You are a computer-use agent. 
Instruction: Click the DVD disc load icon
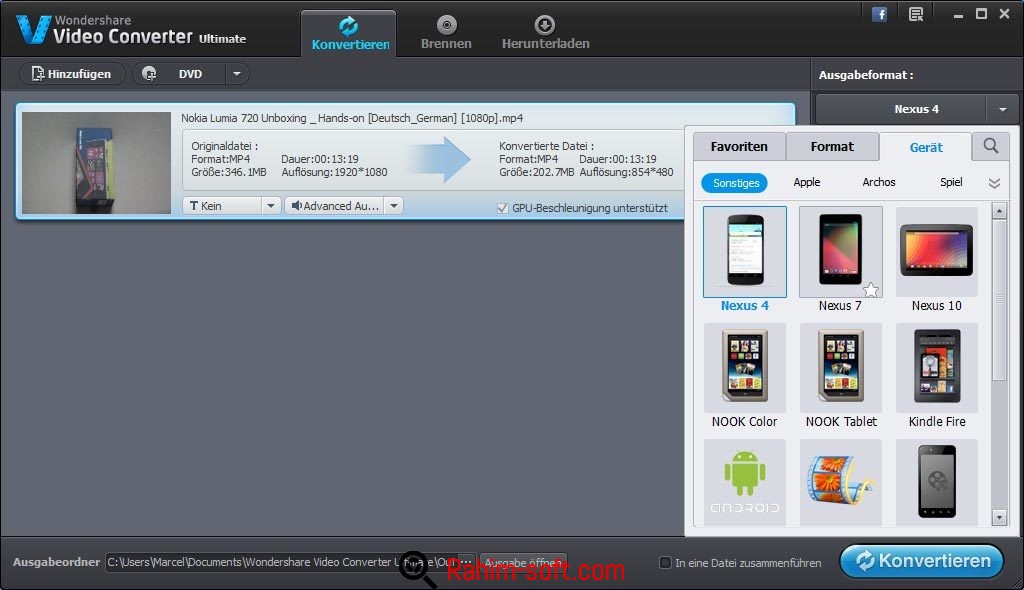[x=149, y=74]
